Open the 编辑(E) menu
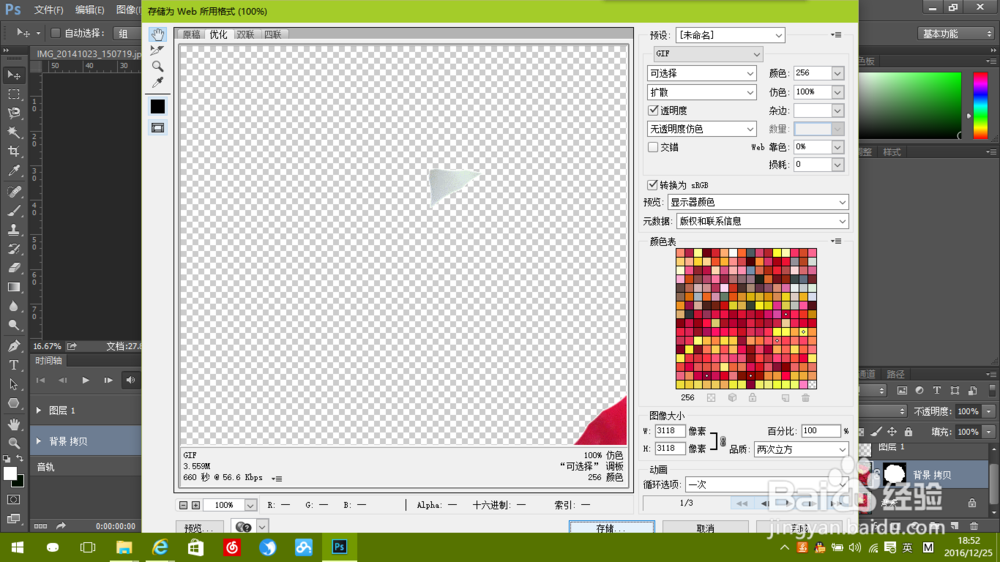The width and height of the screenshot is (1000, 562). [x=89, y=10]
